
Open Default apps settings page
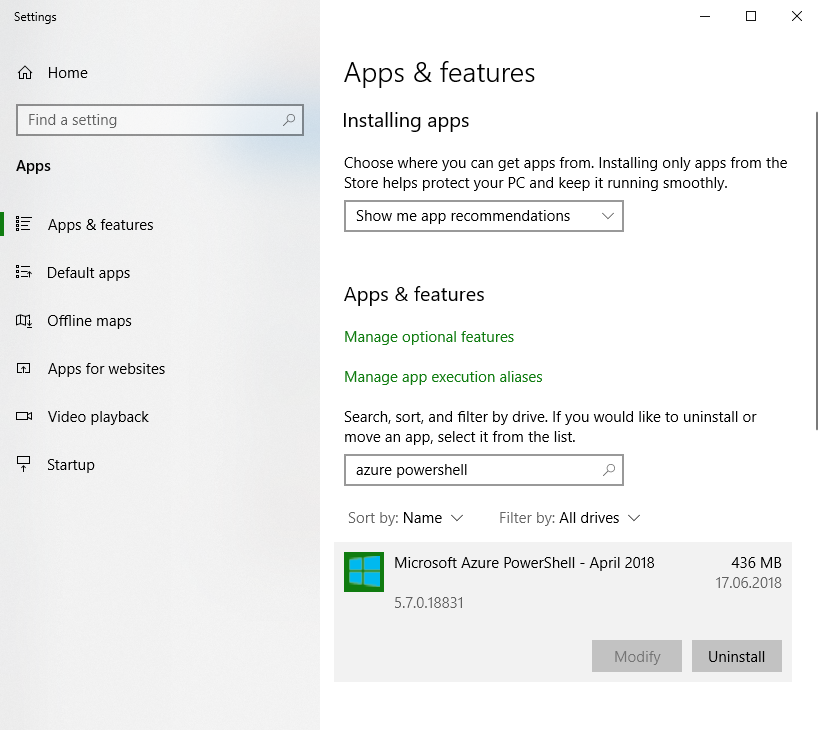pyautogui.click(x=88, y=273)
